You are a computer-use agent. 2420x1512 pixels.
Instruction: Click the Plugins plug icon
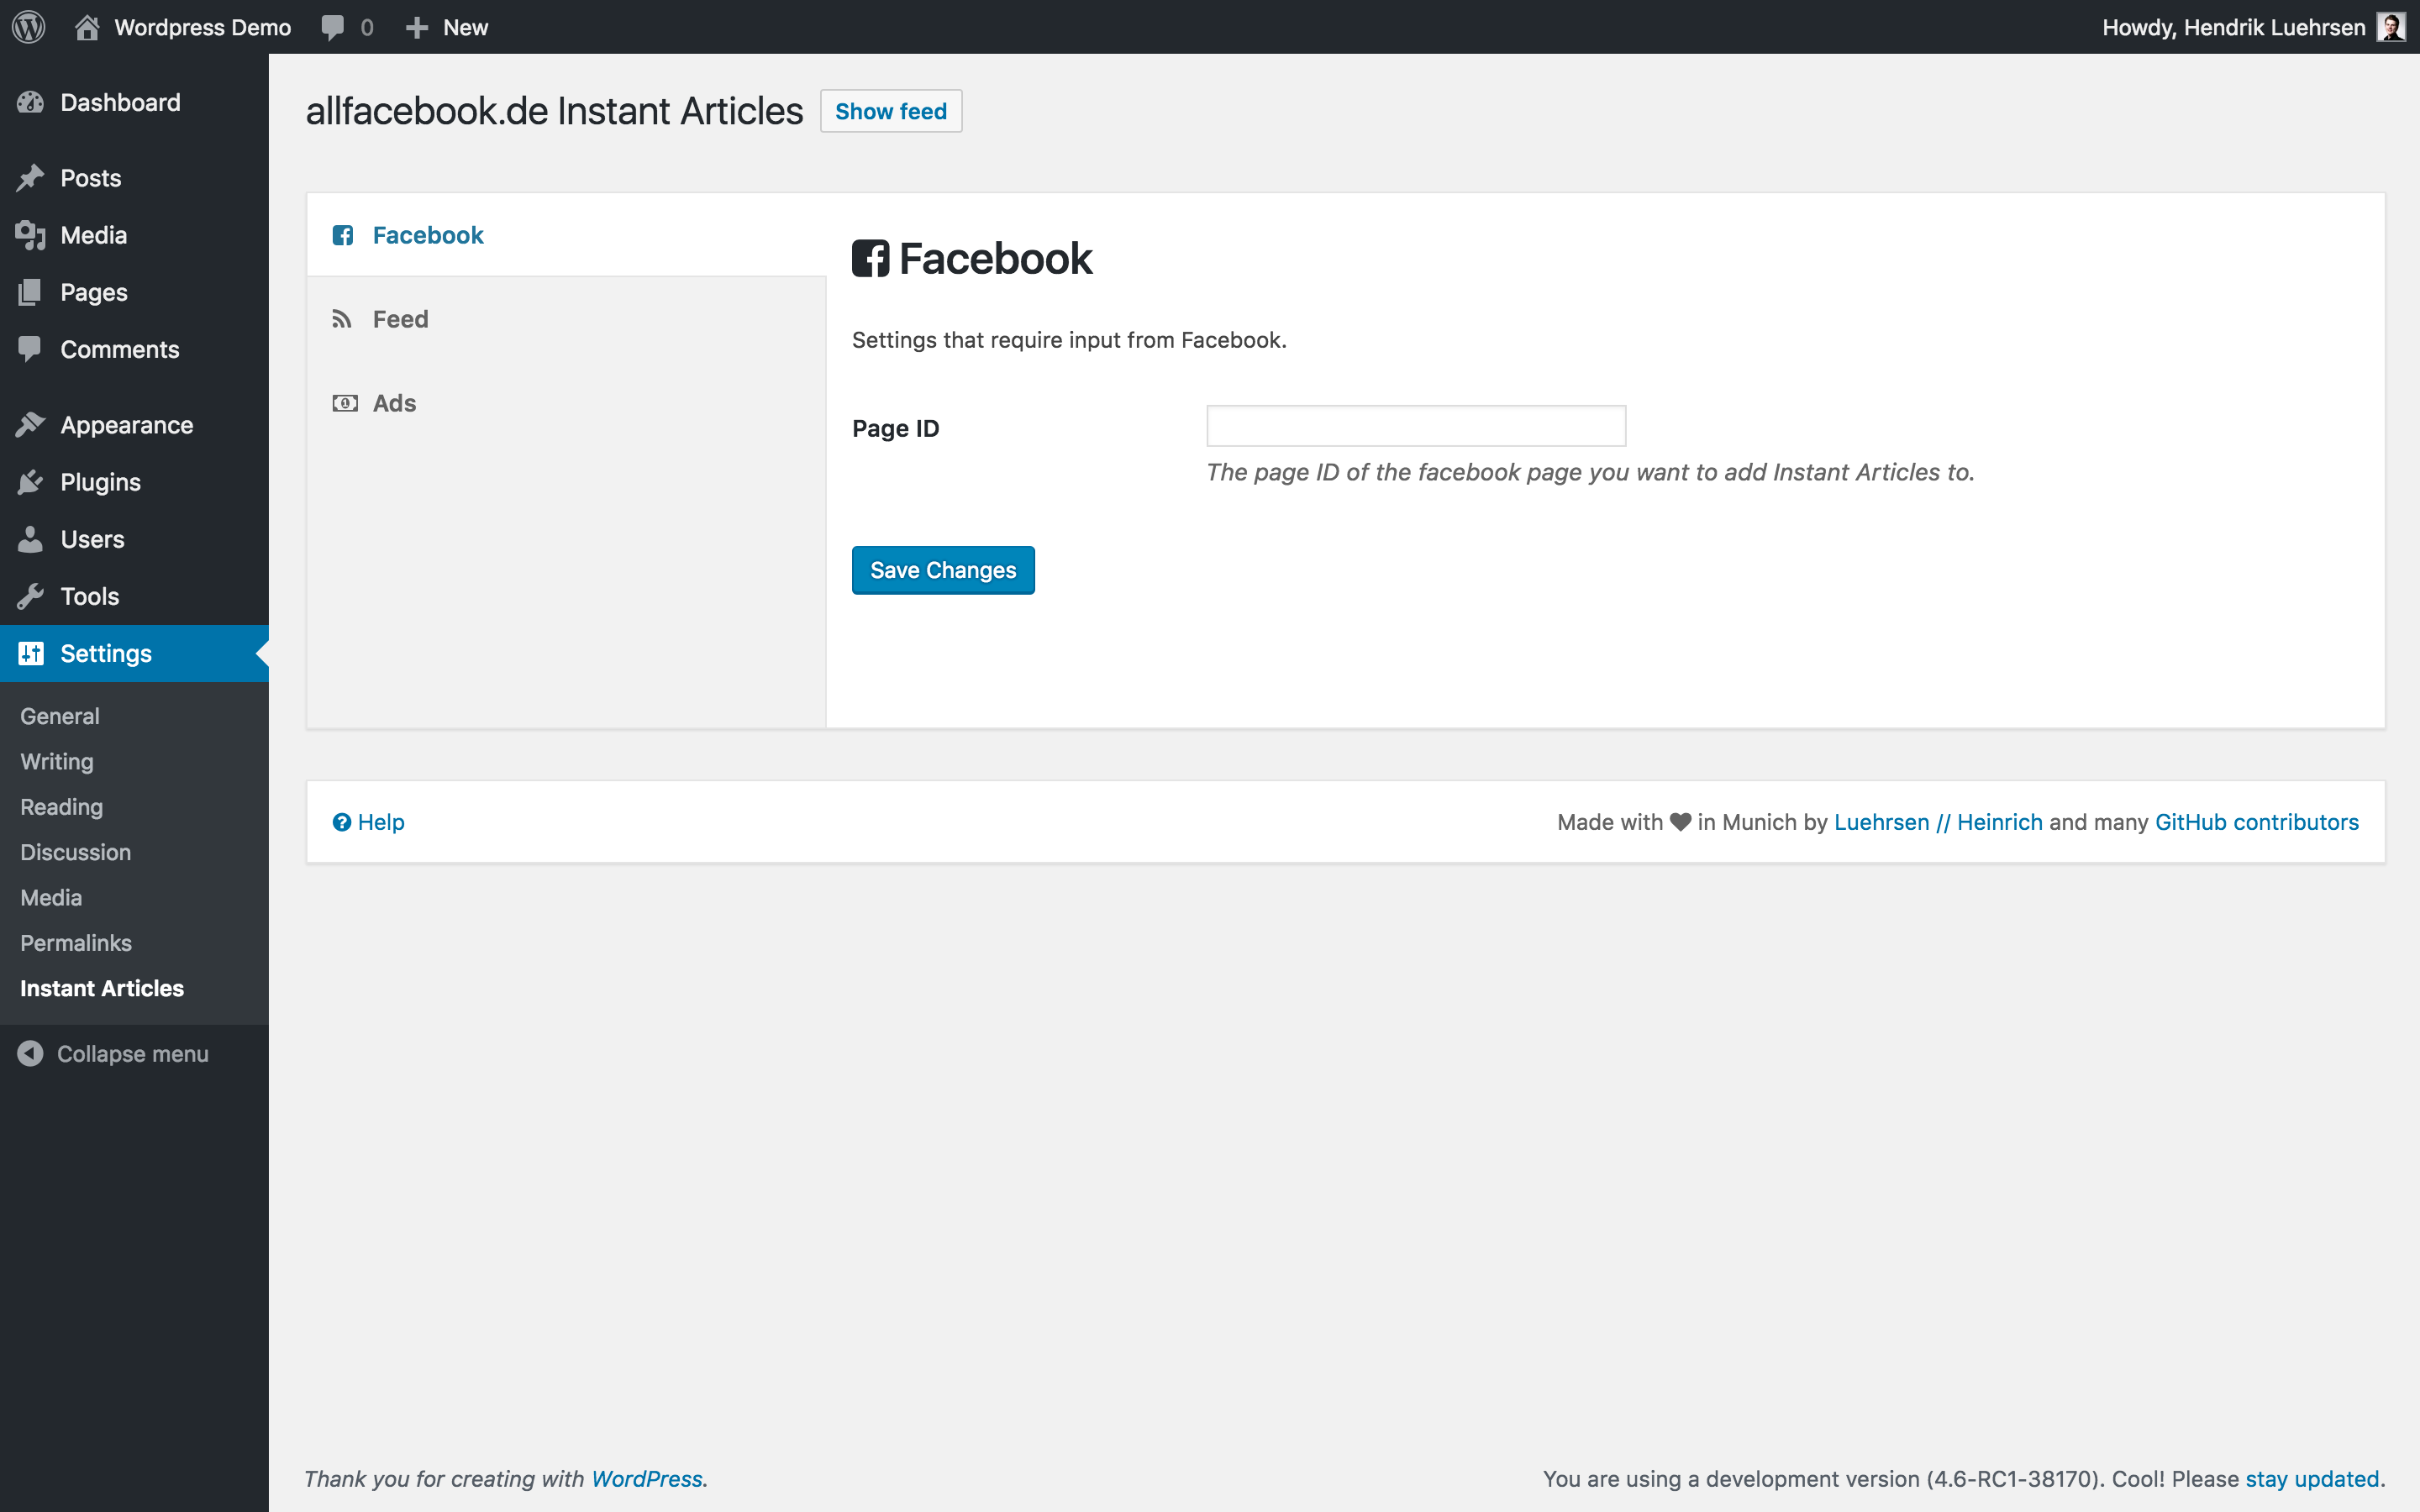pos(30,482)
